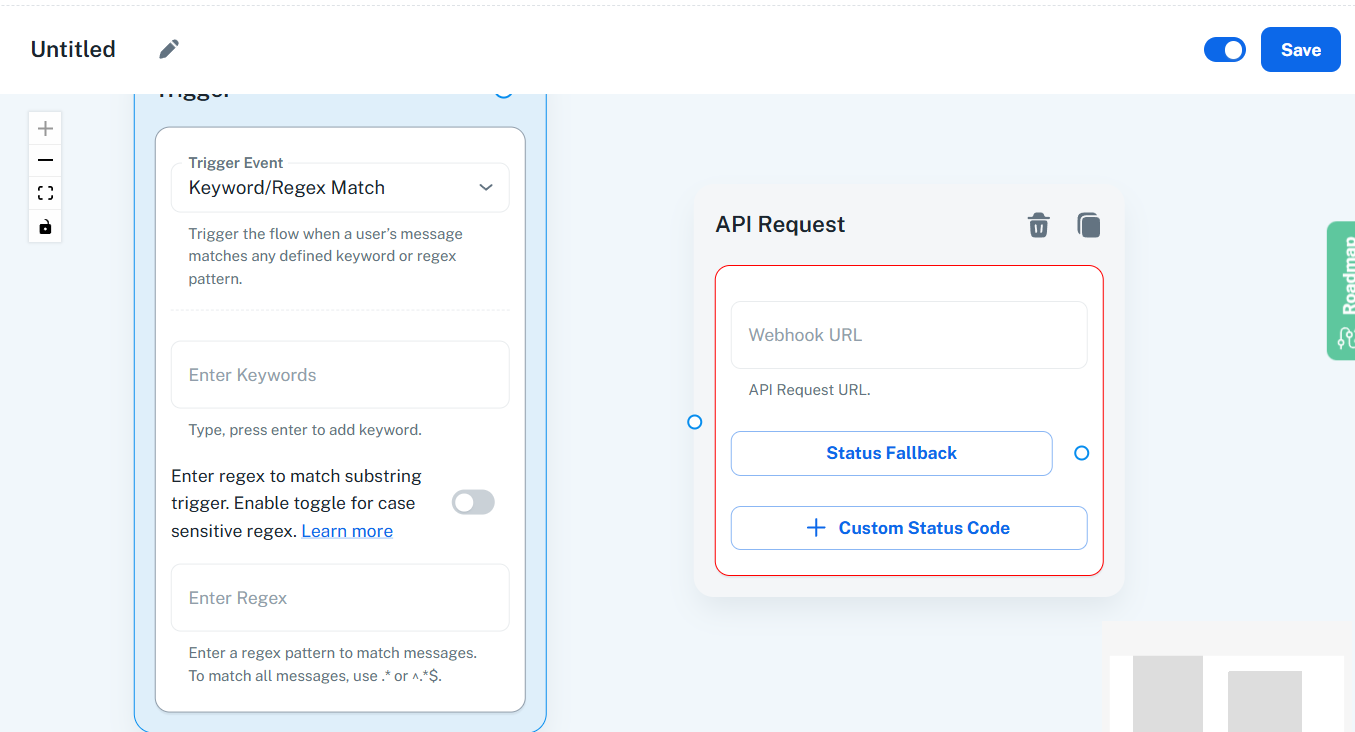Add a Custom Status Code
1355x732 pixels.
(x=908, y=528)
